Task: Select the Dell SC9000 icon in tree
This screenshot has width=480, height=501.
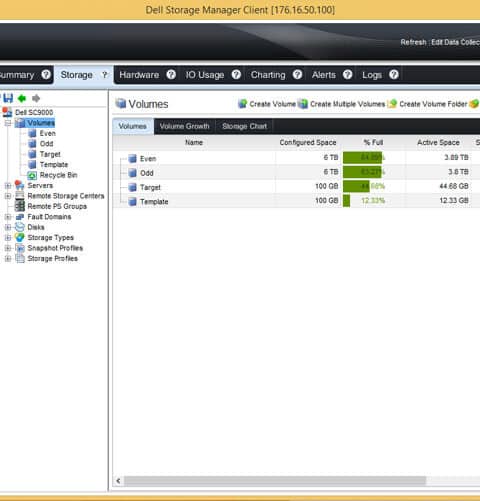Action: [x=7, y=112]
